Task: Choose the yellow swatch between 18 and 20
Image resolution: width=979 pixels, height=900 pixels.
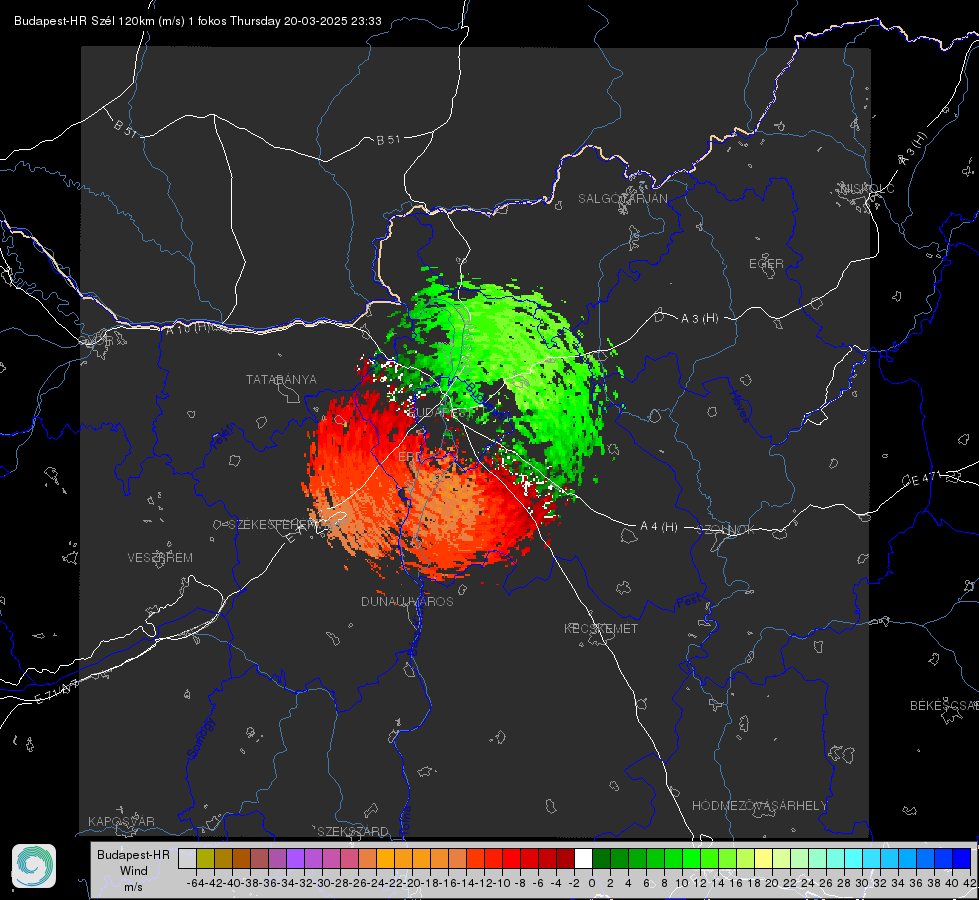Action: (x=763, y=858)
